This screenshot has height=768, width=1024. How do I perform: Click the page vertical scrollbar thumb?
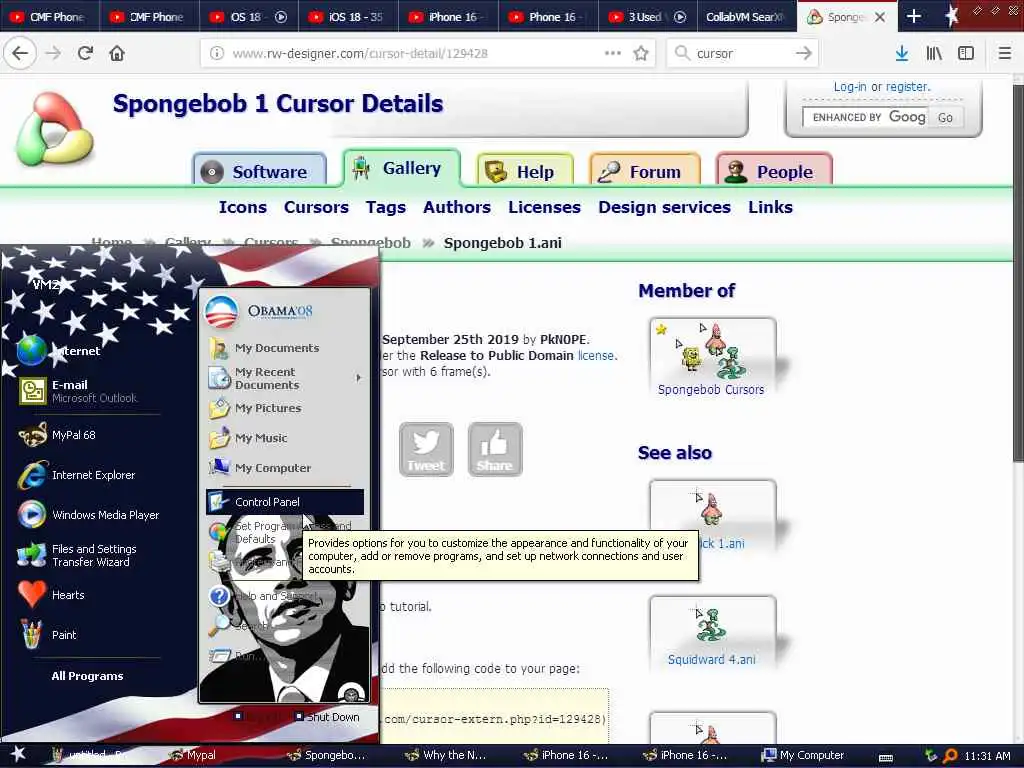pyautogui.click(x=1018, y=274)
